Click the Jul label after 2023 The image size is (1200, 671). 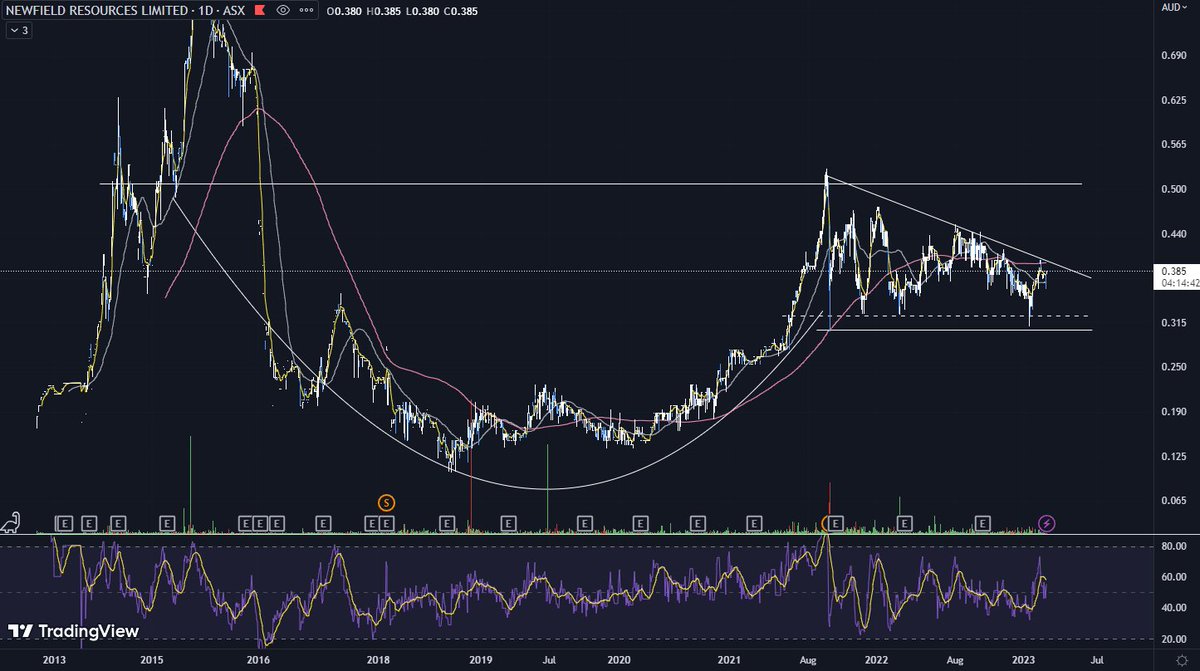coord(1097,660)
